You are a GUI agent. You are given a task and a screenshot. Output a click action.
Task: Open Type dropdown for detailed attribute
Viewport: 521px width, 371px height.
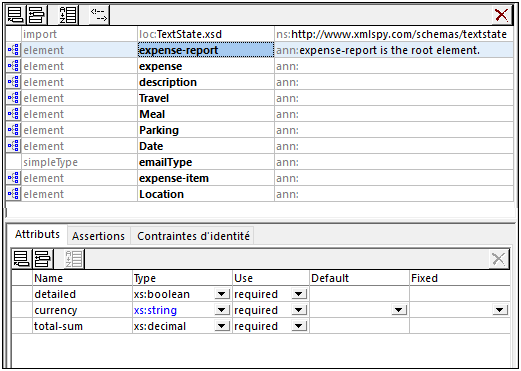(x=221, y=294)
